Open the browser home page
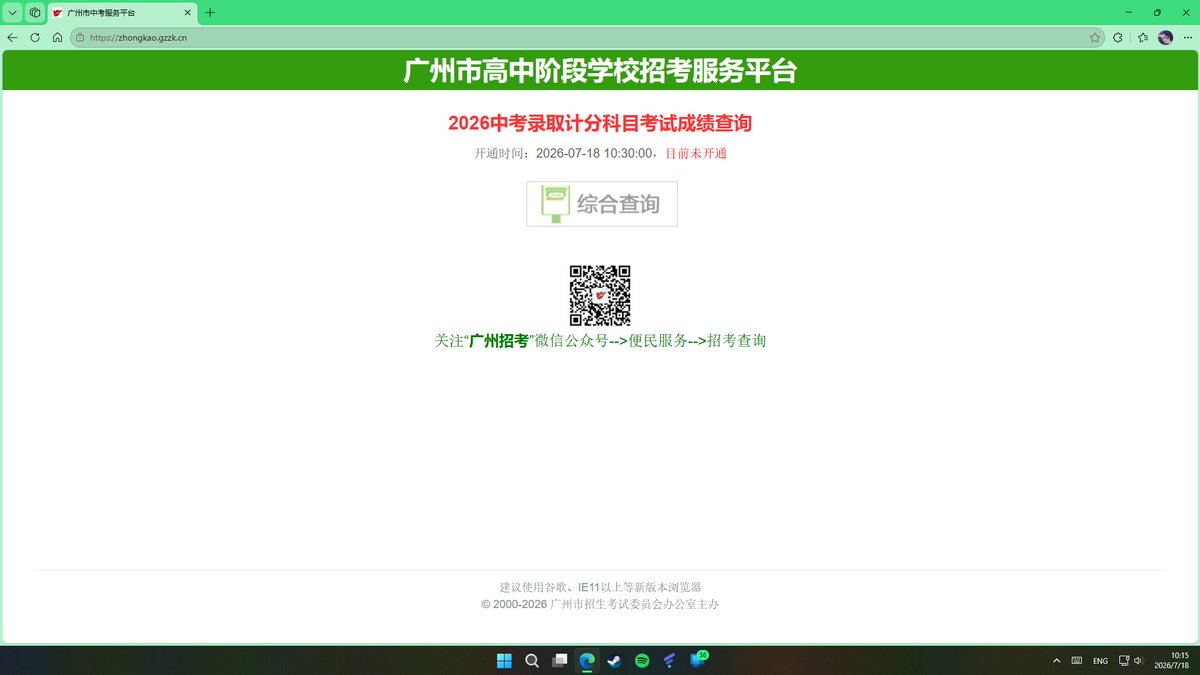Image resolution: width=1200 pixels, height=675 pixels. point(58,37)
